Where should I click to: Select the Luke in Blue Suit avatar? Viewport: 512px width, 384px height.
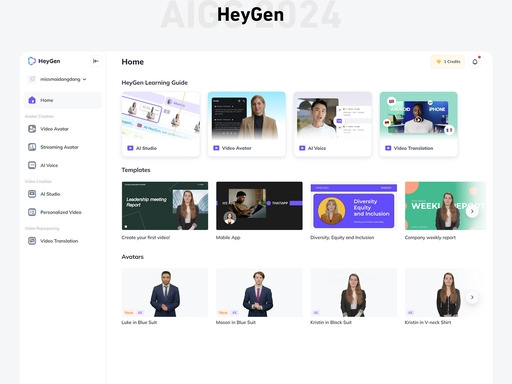(x=165, y=293)
